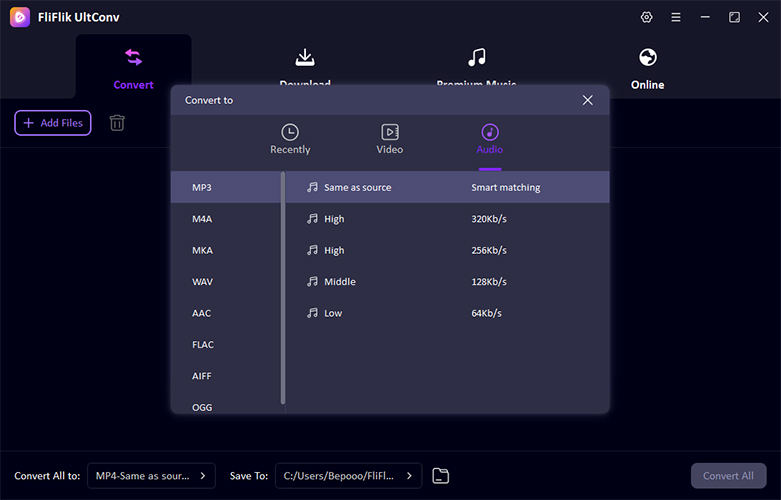The width and height of the screenshot is (781, 500).
Task: Select the Recently clock icon
Action: [x=290, y=132]
